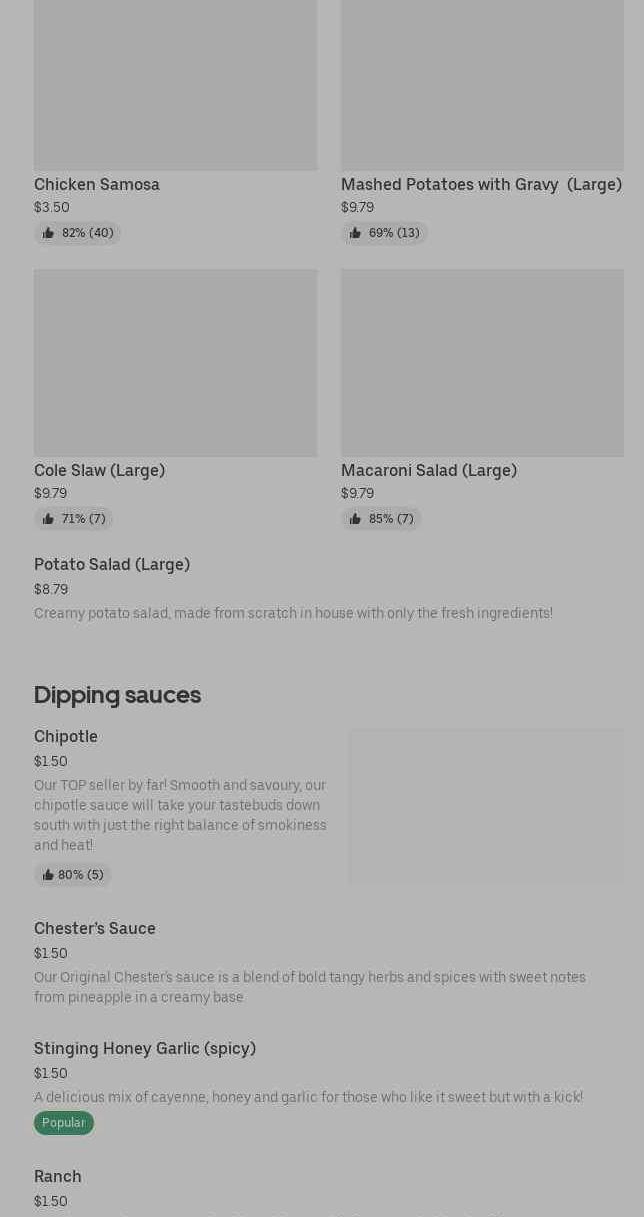Select the Cole Slaw (Large) photo
The image size is (644, 1217).
tap(175, 362)
